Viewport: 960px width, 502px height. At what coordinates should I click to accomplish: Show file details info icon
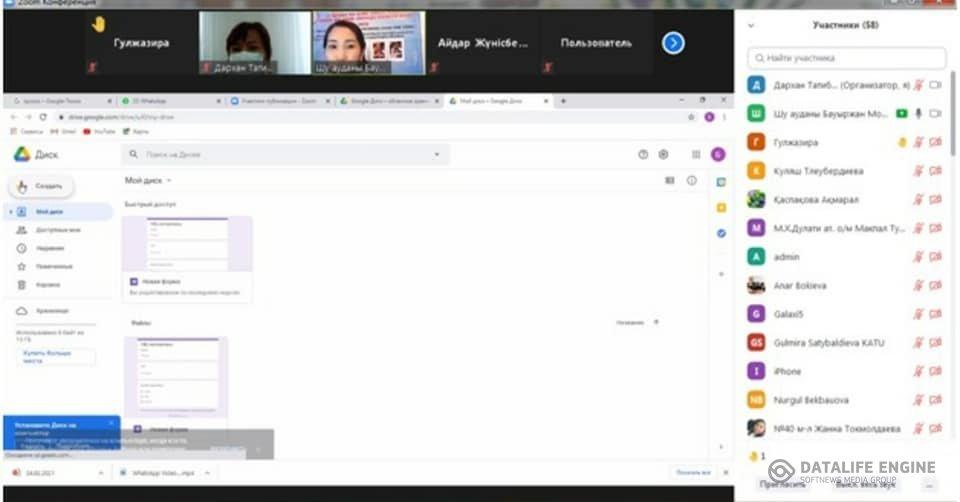click(x=691, y=181)
